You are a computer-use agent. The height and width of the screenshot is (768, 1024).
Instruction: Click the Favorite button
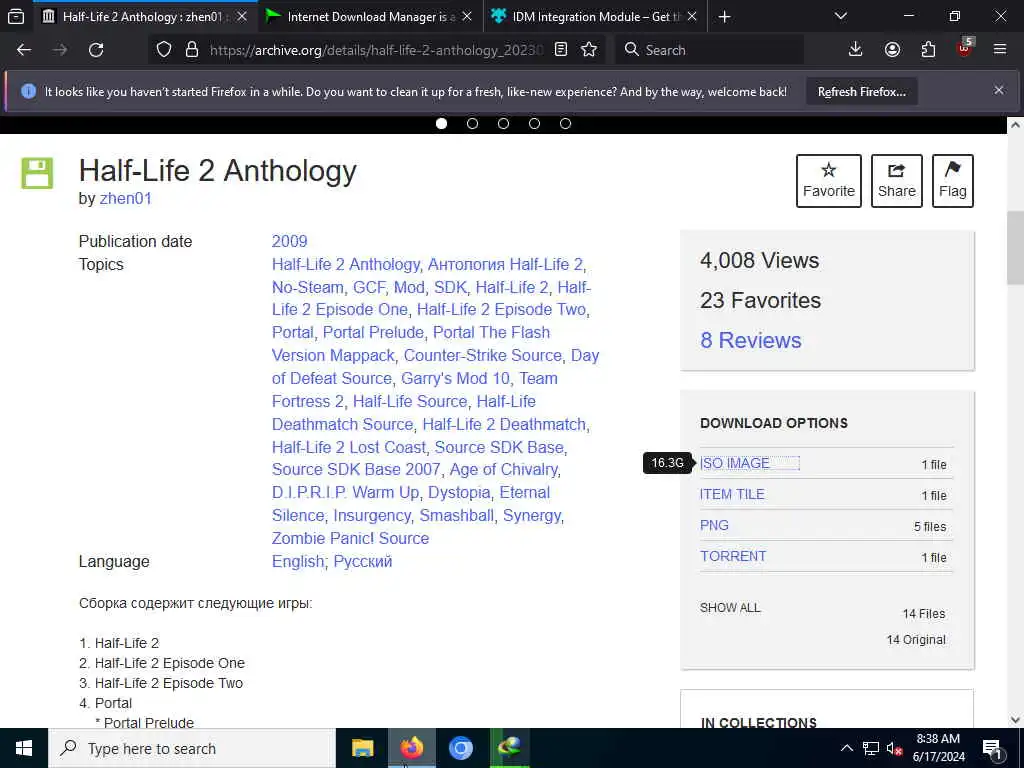coord(829,181)
